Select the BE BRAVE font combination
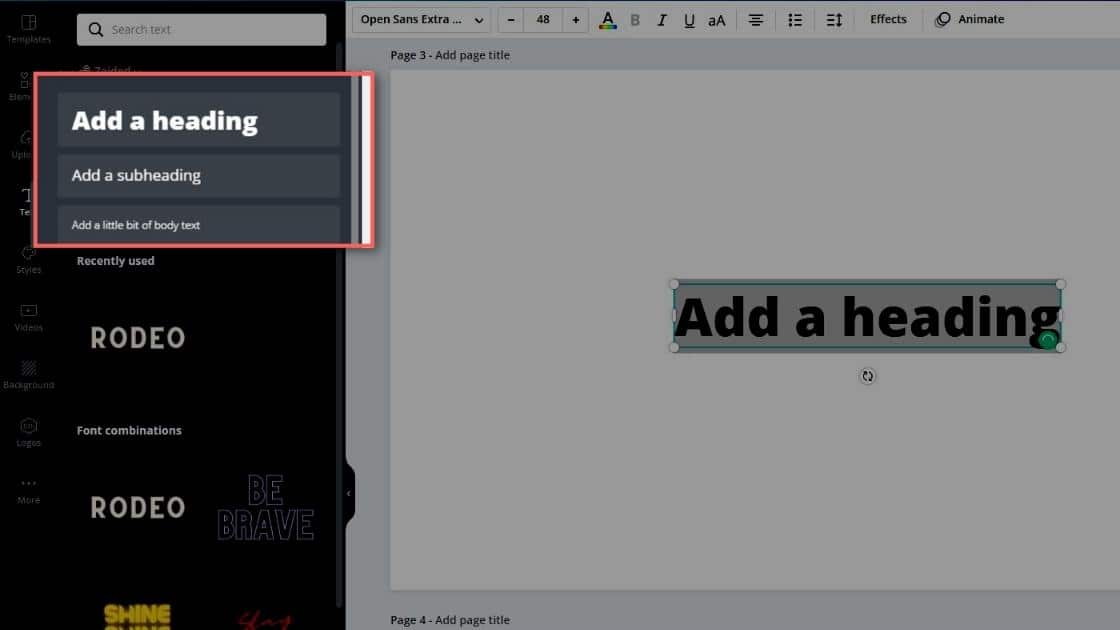 266,507
